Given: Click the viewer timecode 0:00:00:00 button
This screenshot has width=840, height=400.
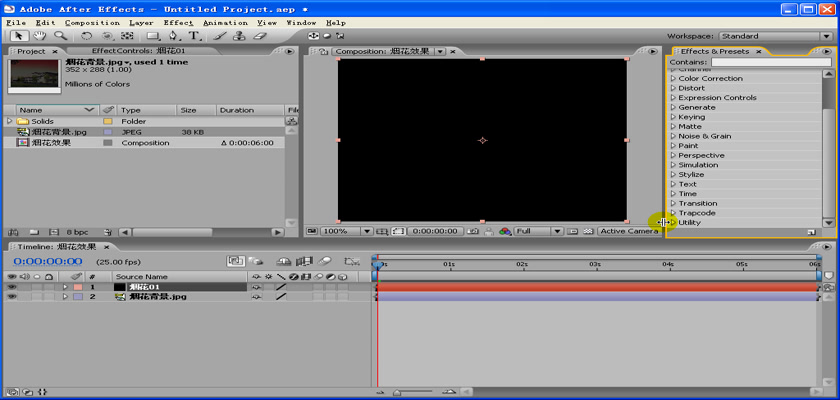Looking at the screenshot, I should point(434,231).
